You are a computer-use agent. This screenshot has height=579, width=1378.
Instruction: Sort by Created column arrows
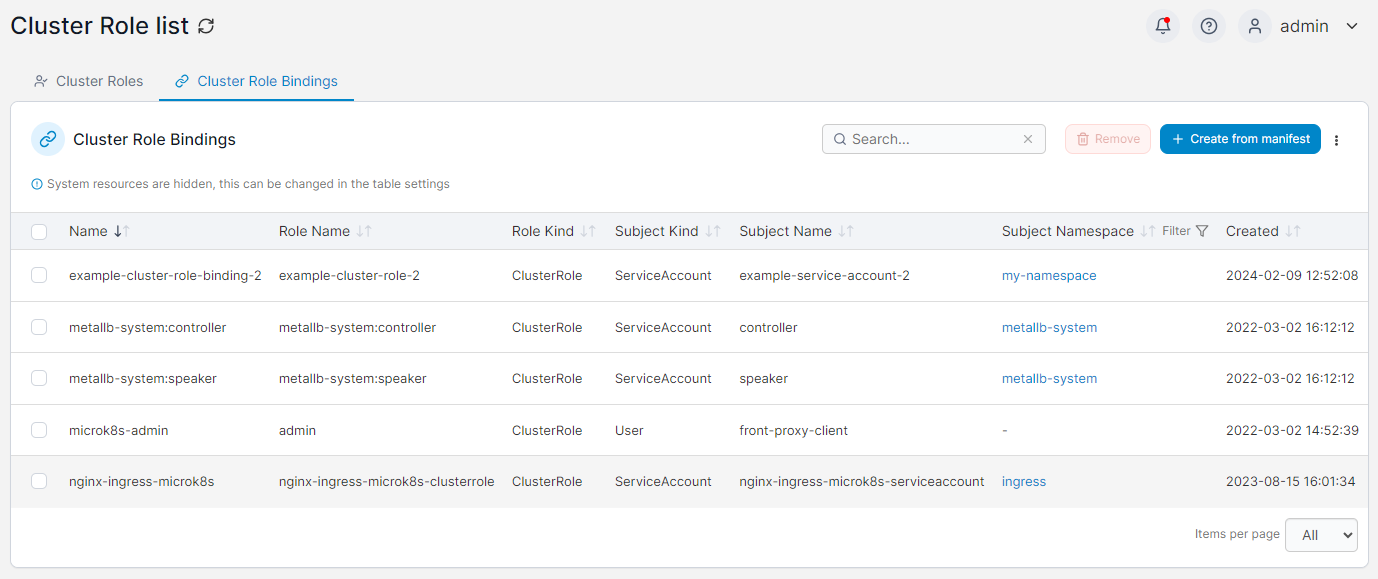click(1293, 231)
